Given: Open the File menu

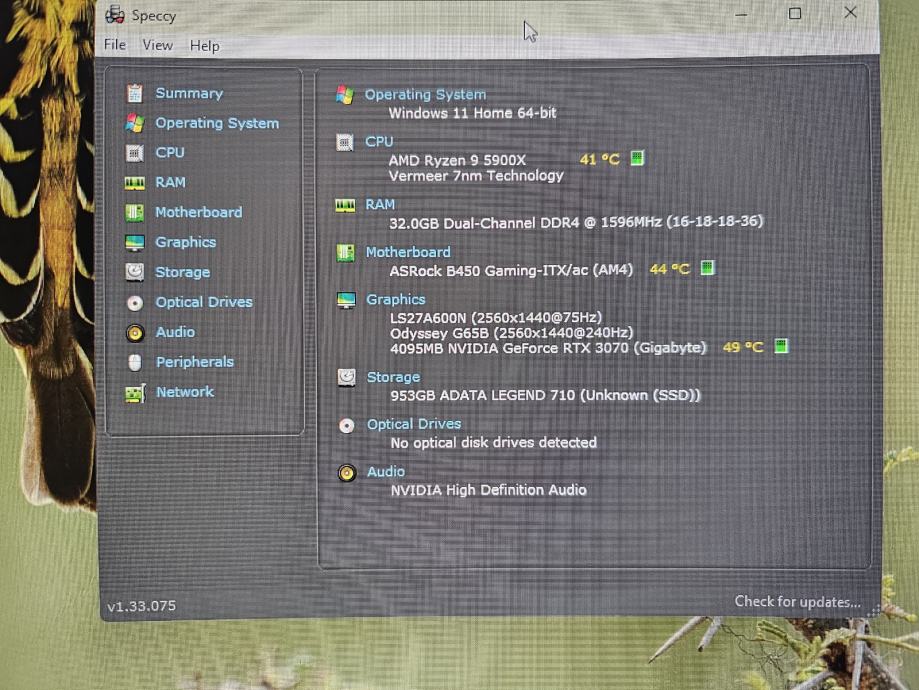Looking at the screenshot, I should coord(115,45).
